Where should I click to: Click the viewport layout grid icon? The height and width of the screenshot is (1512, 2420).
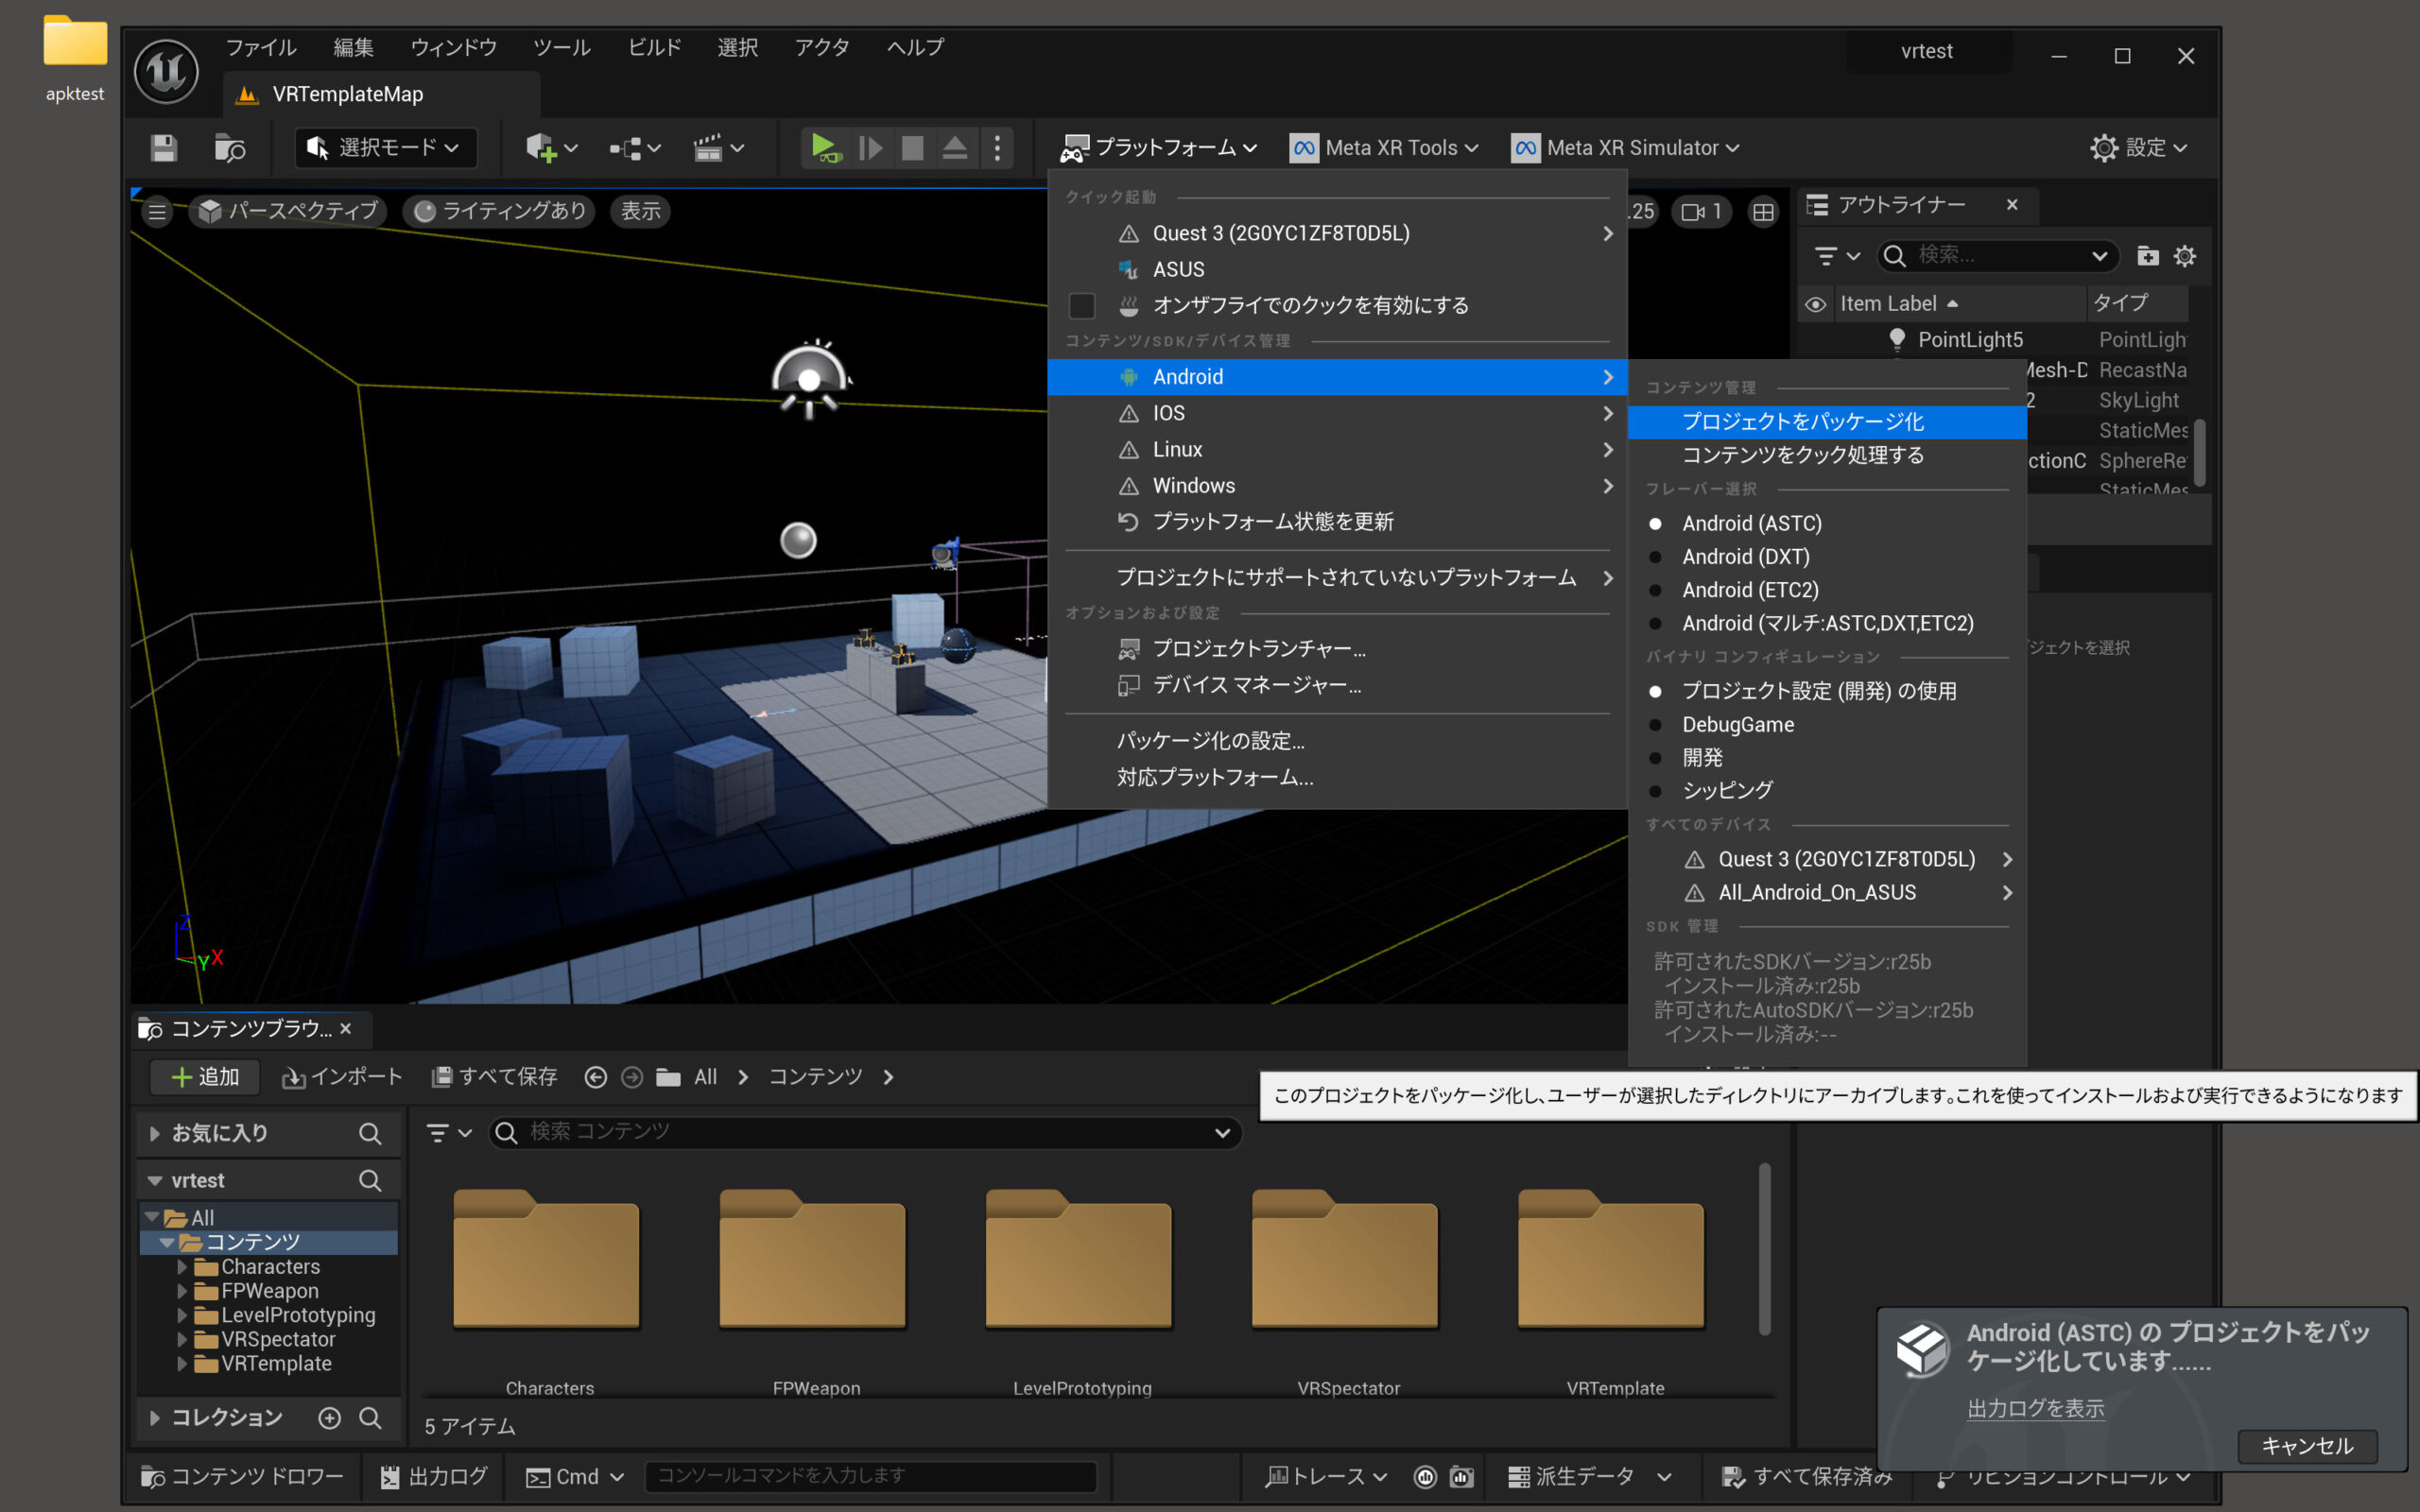(x=1763, y=212)
